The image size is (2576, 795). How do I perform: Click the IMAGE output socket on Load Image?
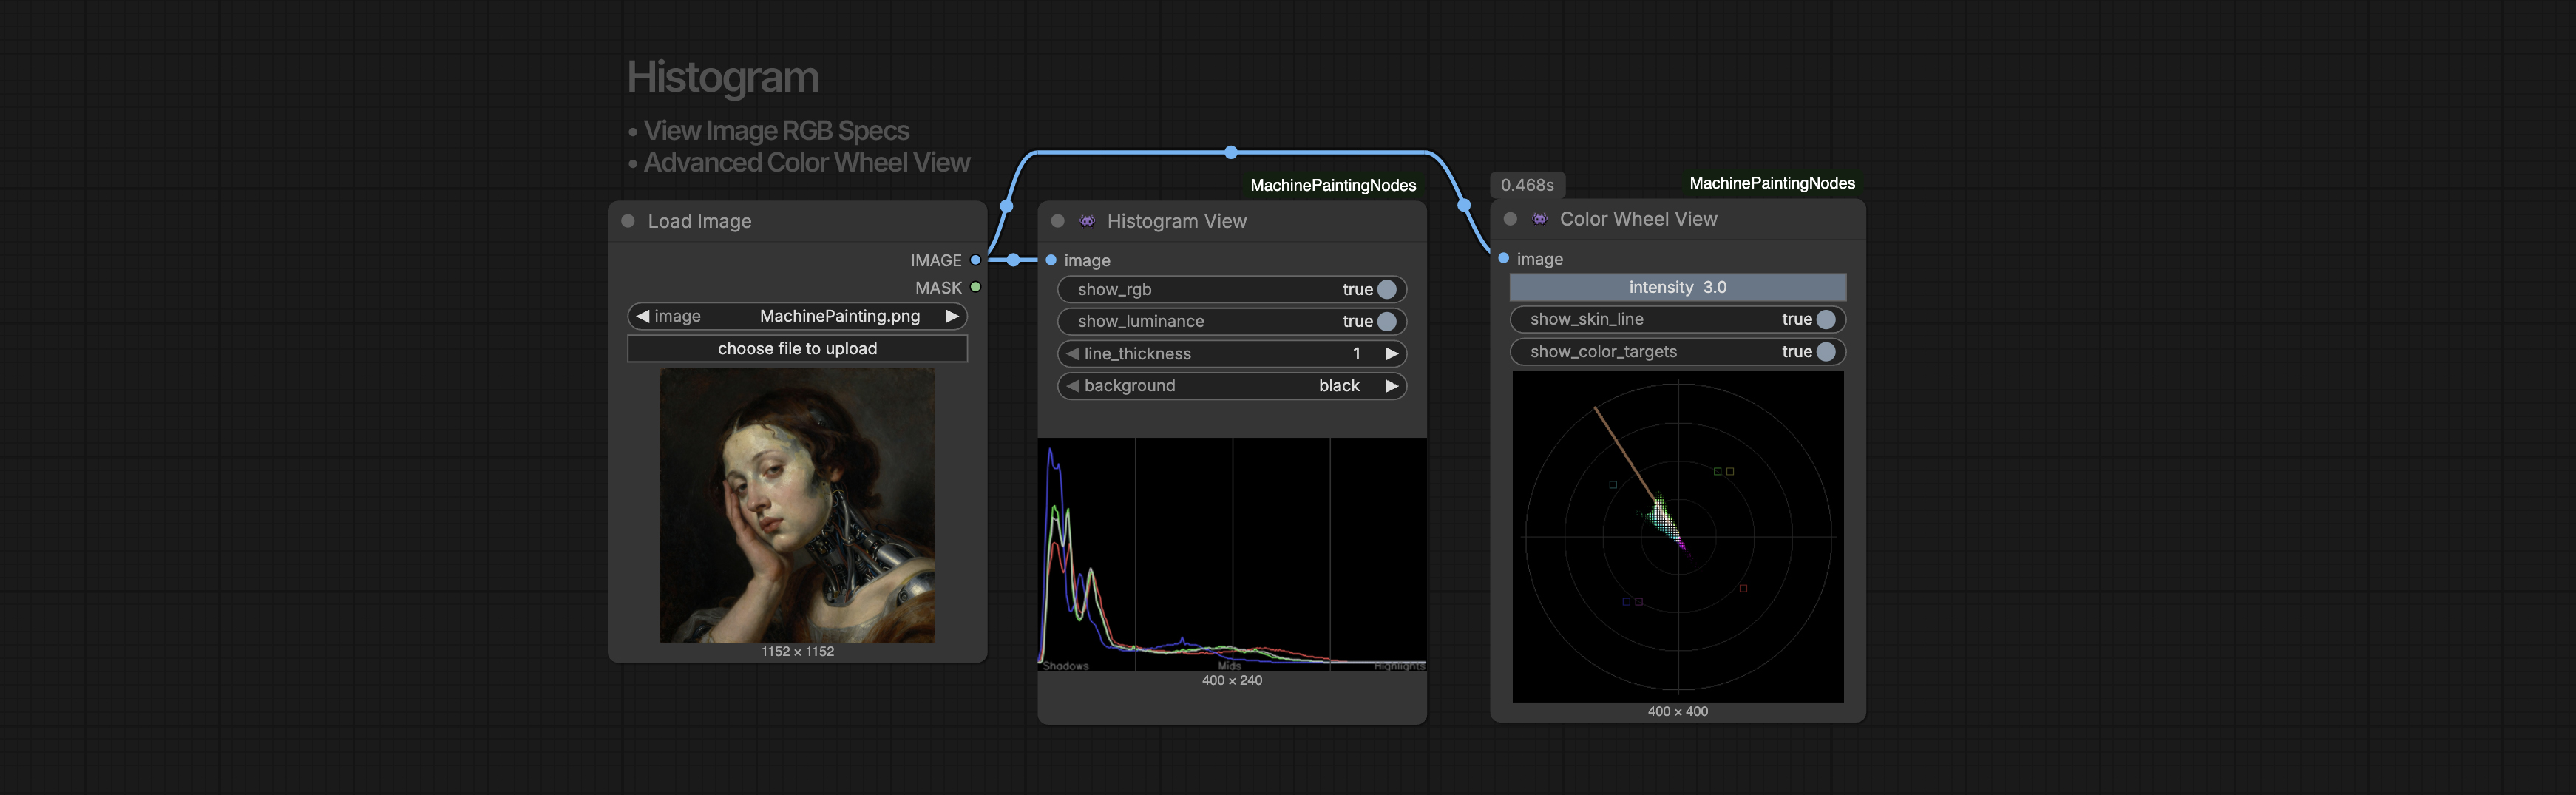click(975, 260)
